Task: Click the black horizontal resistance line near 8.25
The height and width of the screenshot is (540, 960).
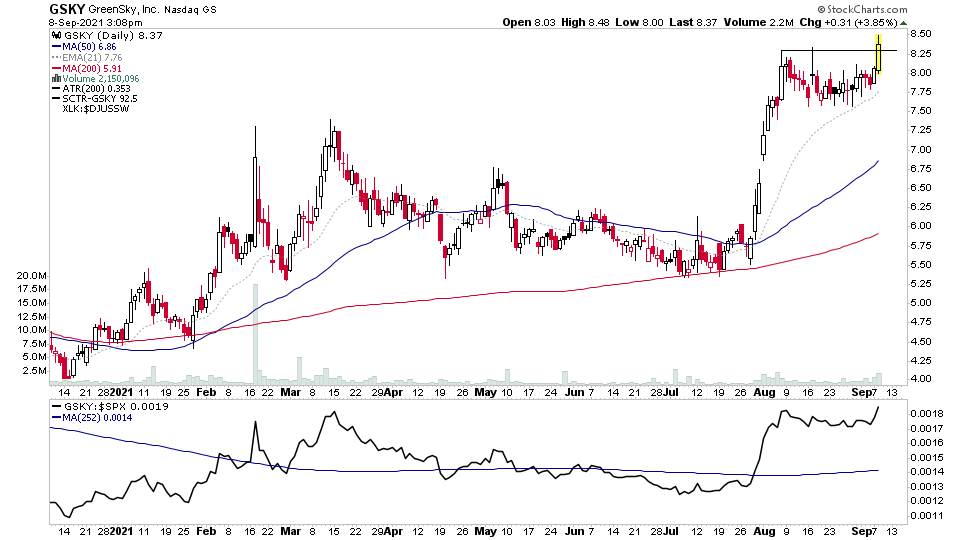Action: coord(839,50)
